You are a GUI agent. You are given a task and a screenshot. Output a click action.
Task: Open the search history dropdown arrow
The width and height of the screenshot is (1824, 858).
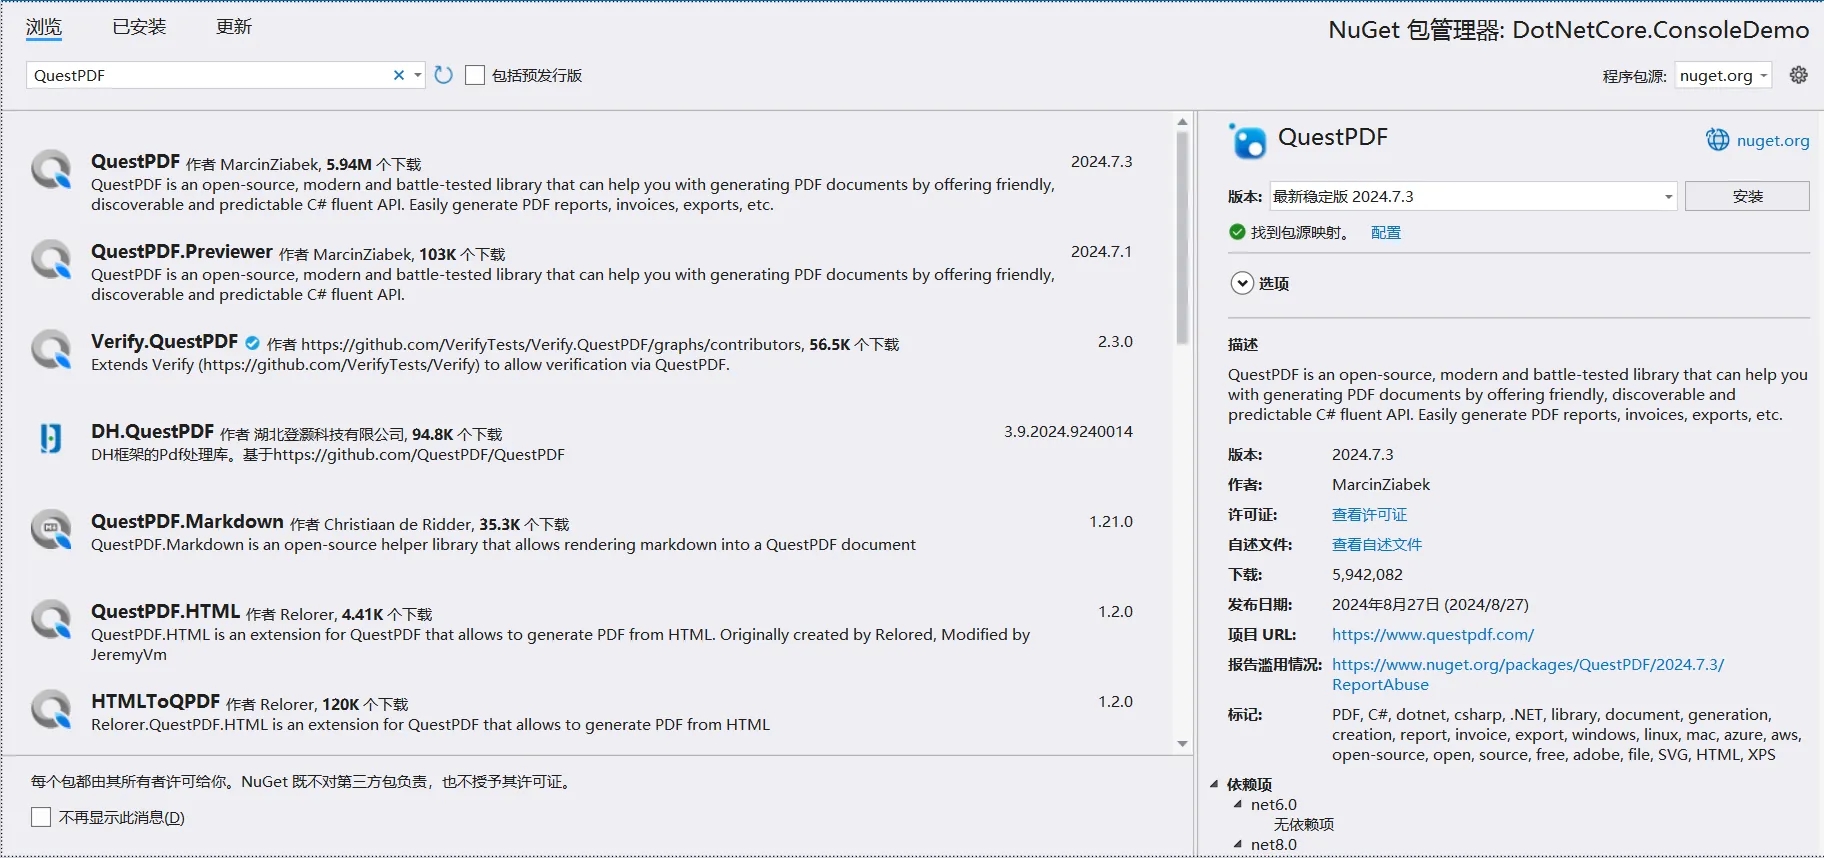pos(417,75)
